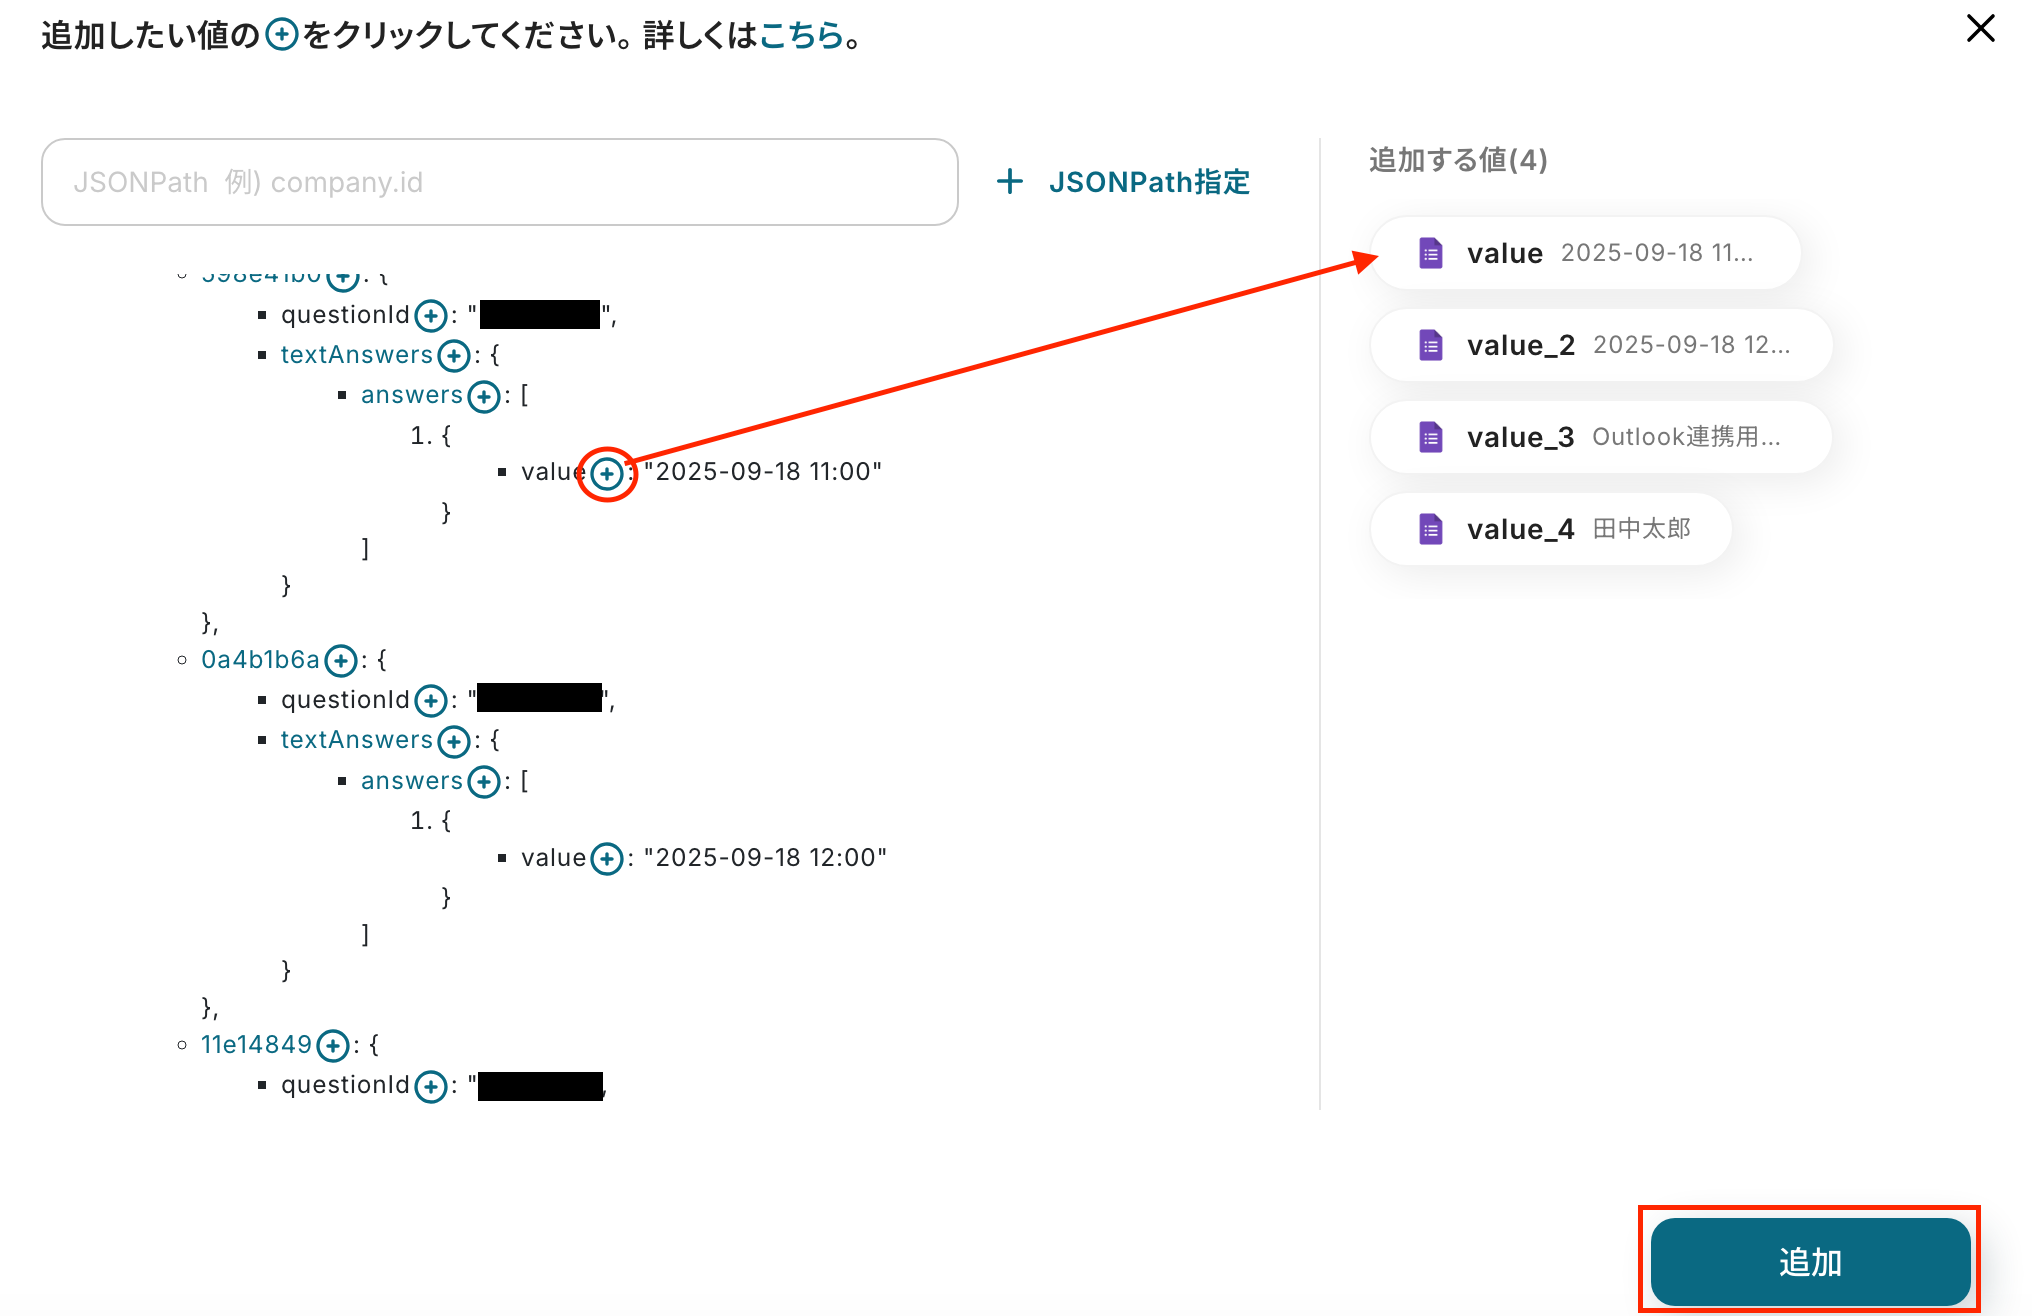This screenshot has height=1316, width=2032.
Task: Click the JSONPath指定 button
Action: pyautogui.click(x=1124, y=182)
